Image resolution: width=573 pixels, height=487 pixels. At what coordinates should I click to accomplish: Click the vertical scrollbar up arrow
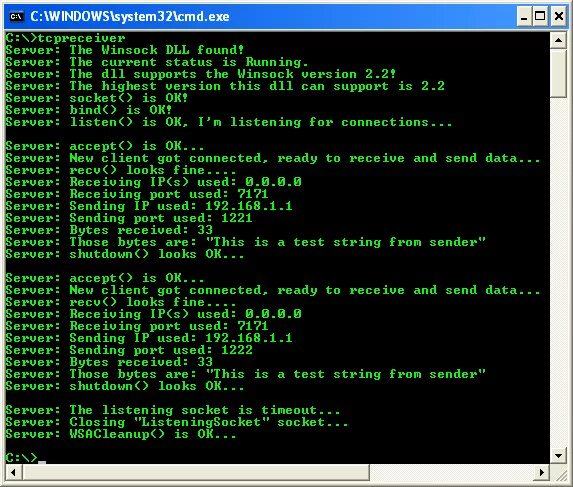pyautogui.click(x=558, y=40)
